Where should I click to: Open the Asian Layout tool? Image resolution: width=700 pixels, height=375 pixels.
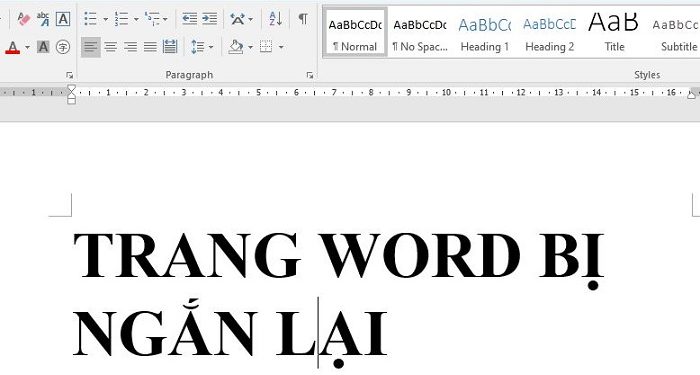[x=238, y=19]
